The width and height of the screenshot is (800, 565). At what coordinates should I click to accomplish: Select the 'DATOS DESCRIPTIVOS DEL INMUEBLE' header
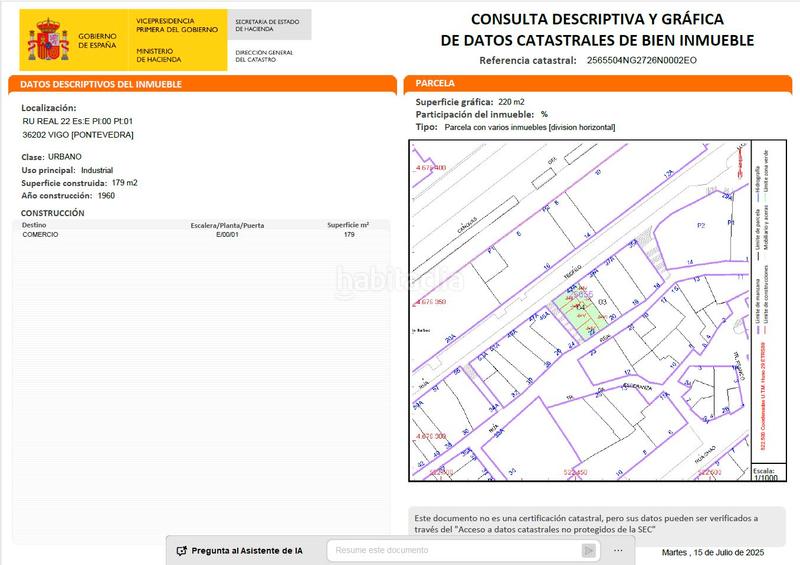click(100, 84)
